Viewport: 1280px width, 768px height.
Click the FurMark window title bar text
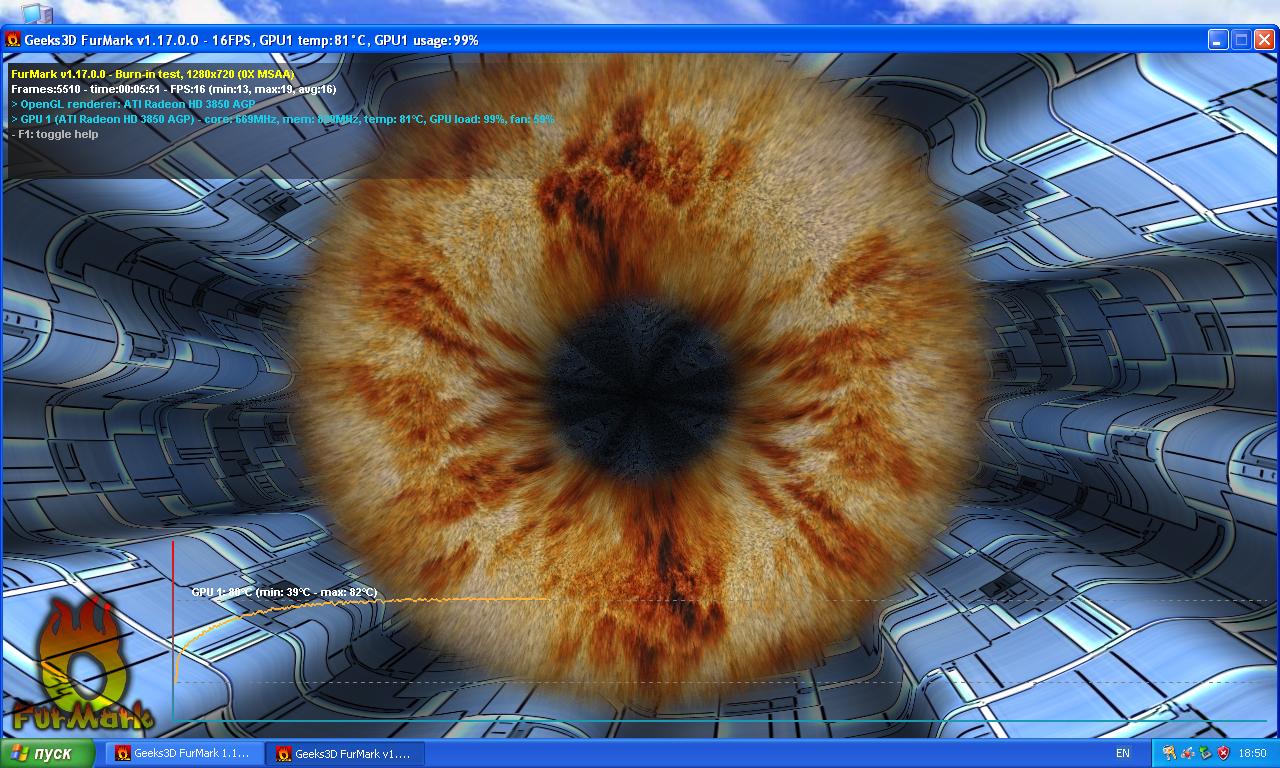pyautogui.click(x=252, y=40)
